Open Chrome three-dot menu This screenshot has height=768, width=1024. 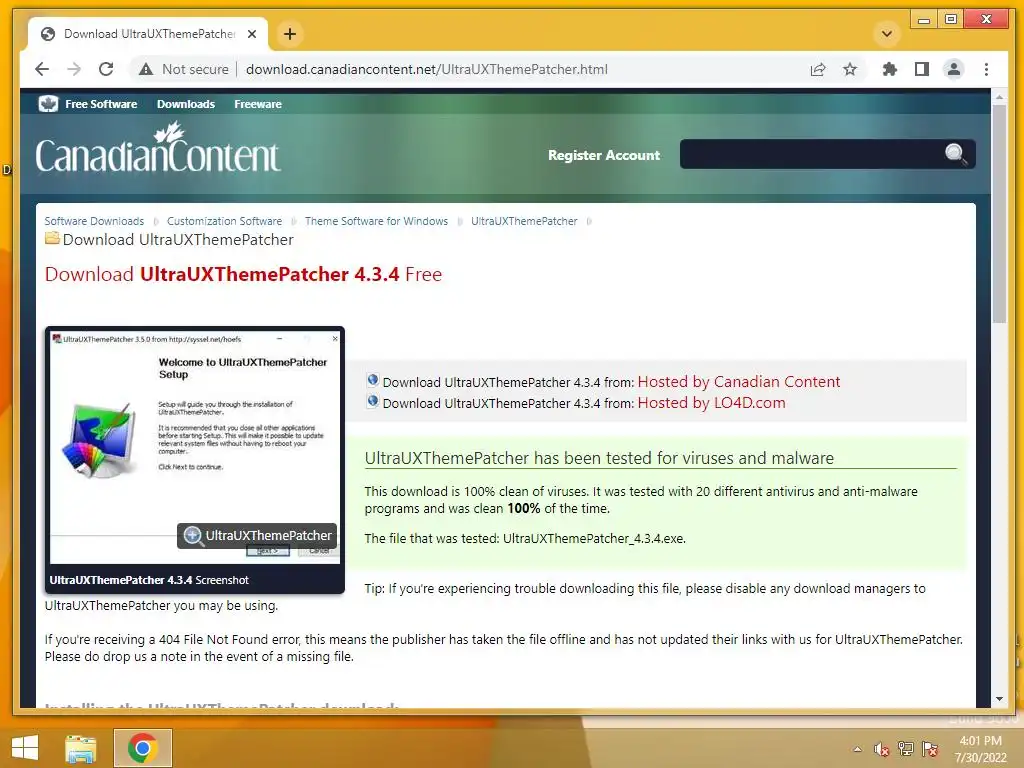[986, 69]
